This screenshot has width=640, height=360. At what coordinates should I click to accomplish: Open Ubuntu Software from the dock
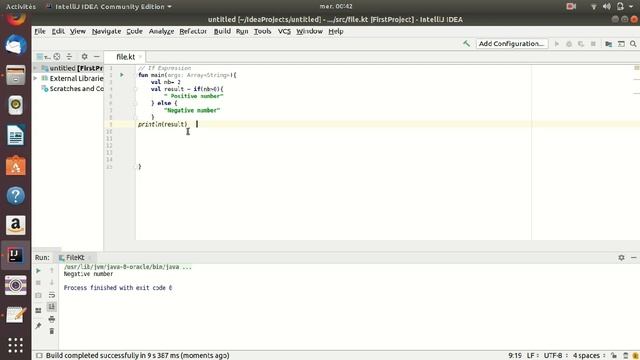pos(16,166)
